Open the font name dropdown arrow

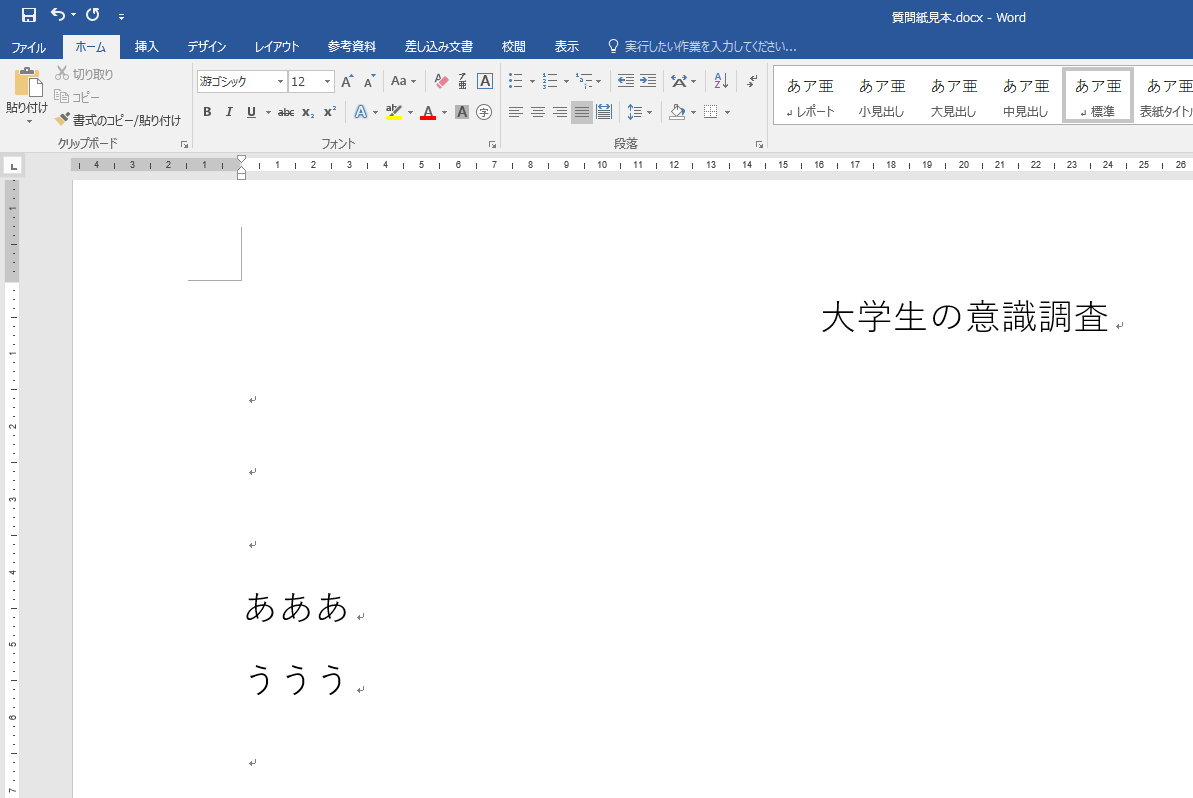tap(280, 81)
